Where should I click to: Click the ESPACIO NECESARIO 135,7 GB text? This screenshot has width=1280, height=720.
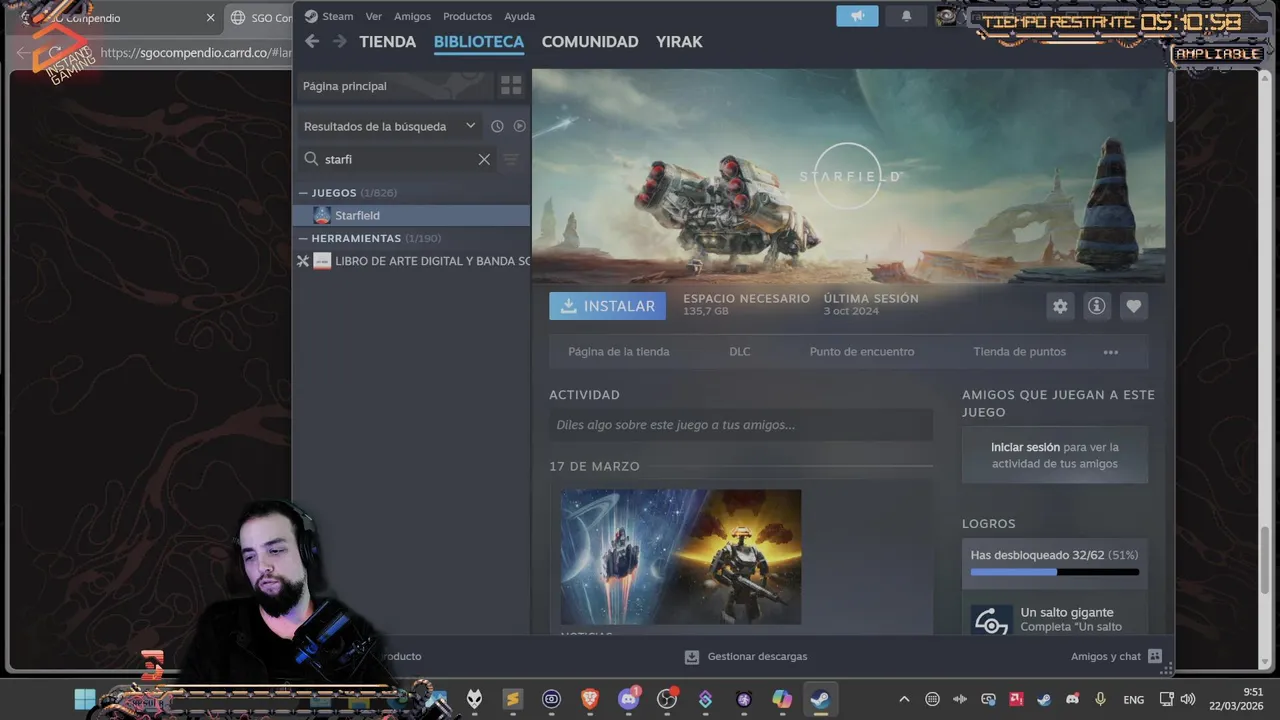pos(746,305)
